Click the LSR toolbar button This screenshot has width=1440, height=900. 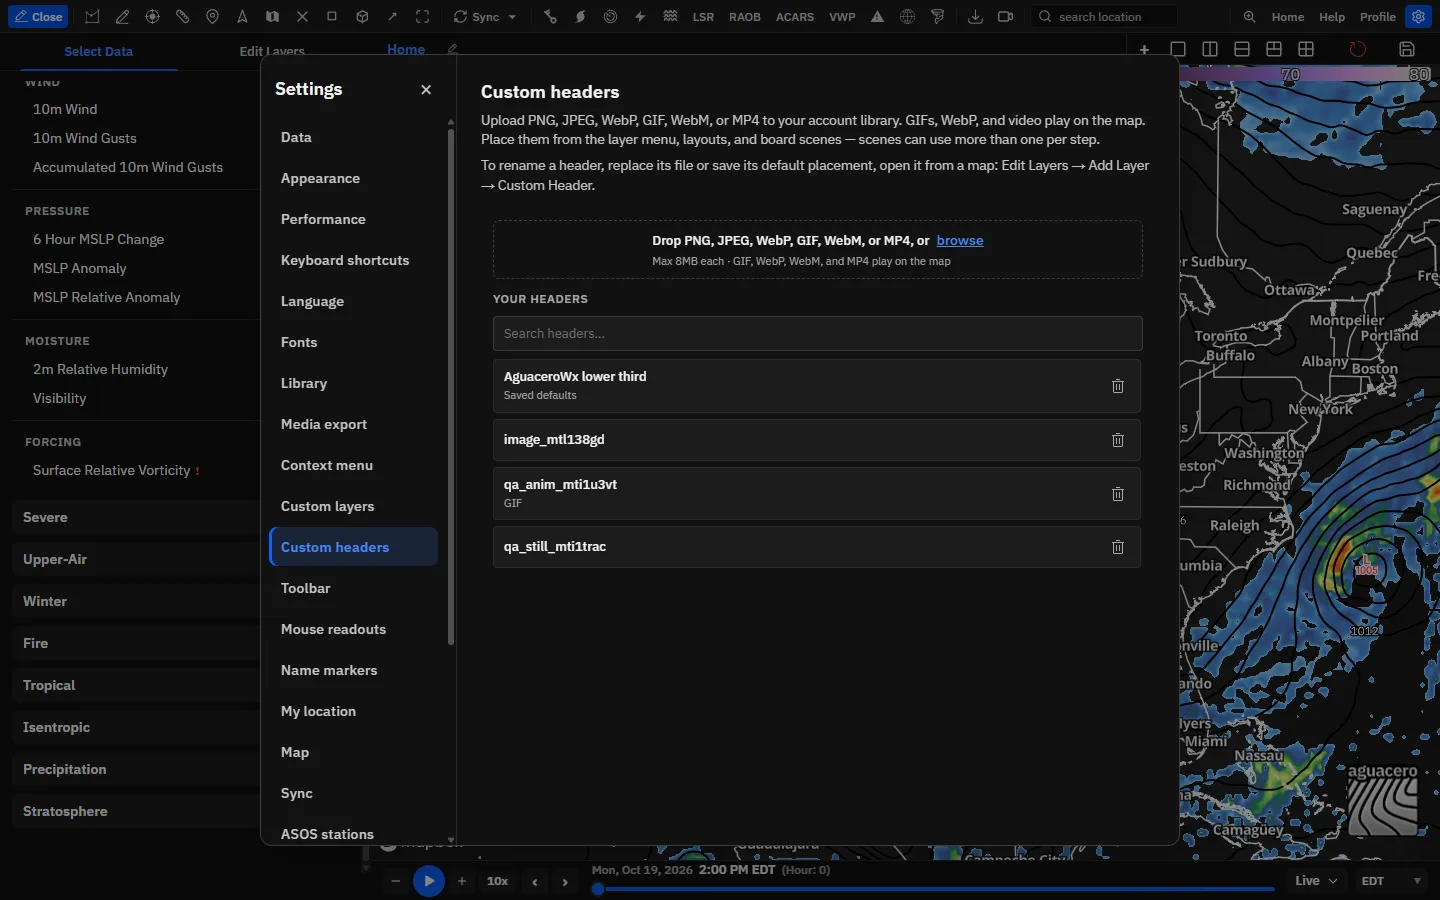click(x=703, y=17)
